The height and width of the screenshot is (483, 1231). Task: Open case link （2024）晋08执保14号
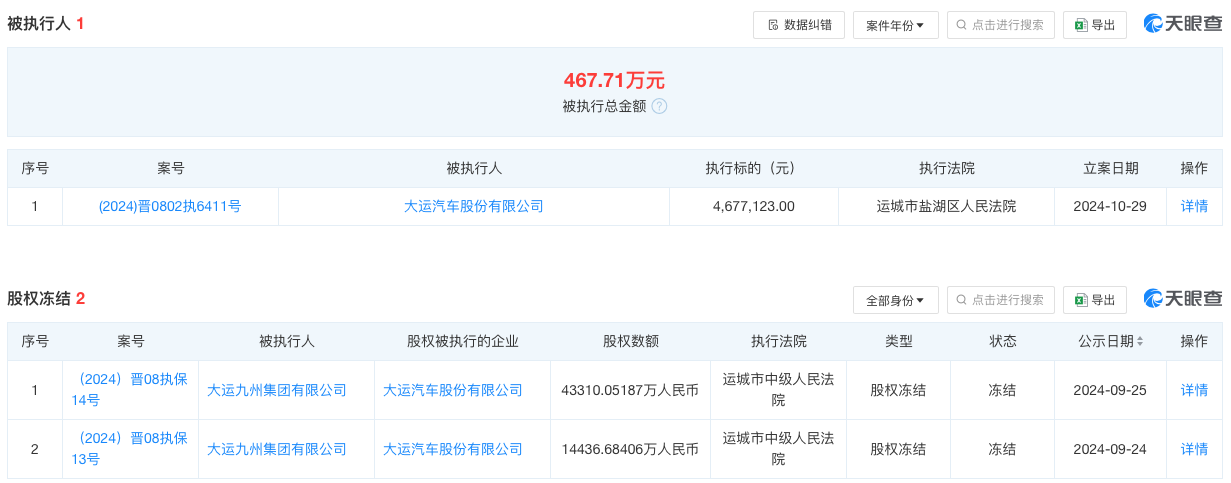pyautogui.click(x=130, y=390)
